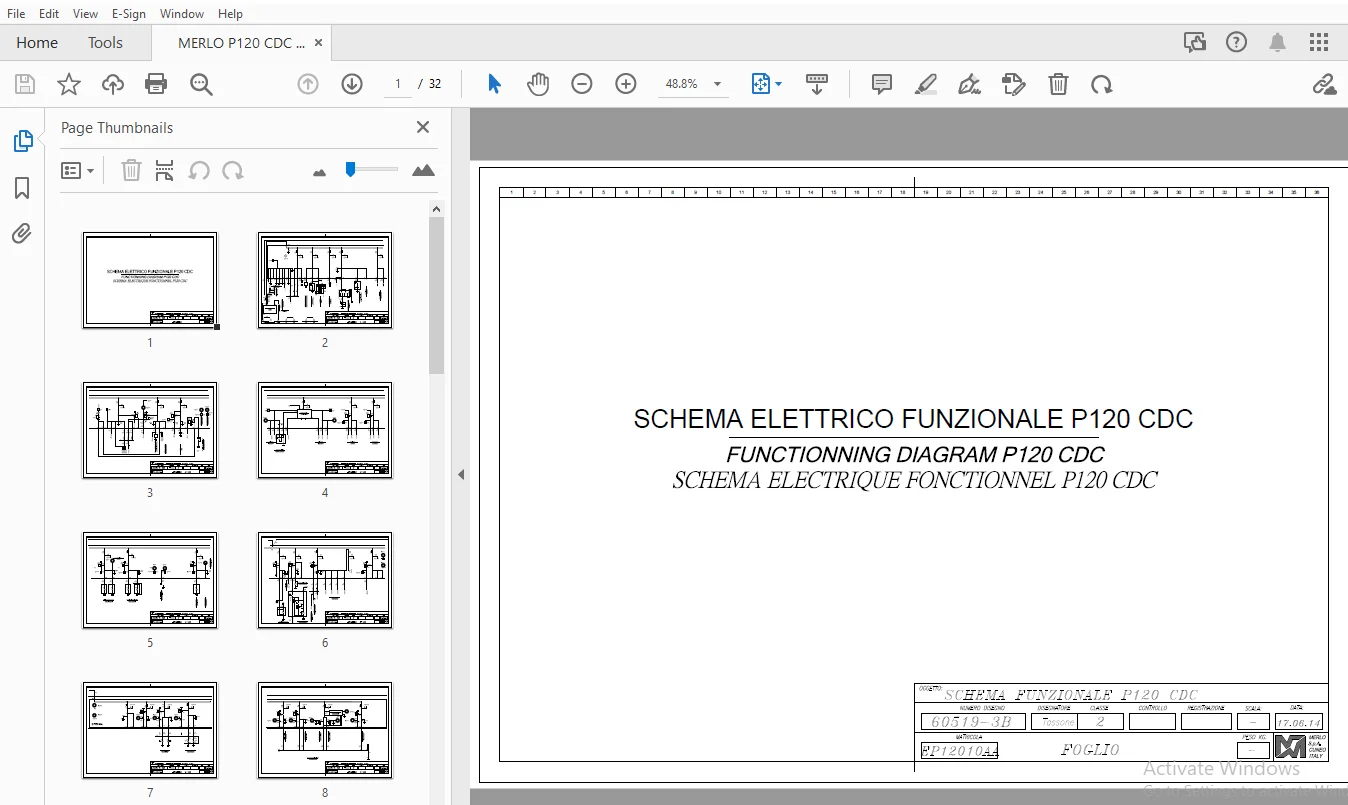Go to previous page arrow
The width and height of the screenshot is (1348, 805).
[308, 85]
